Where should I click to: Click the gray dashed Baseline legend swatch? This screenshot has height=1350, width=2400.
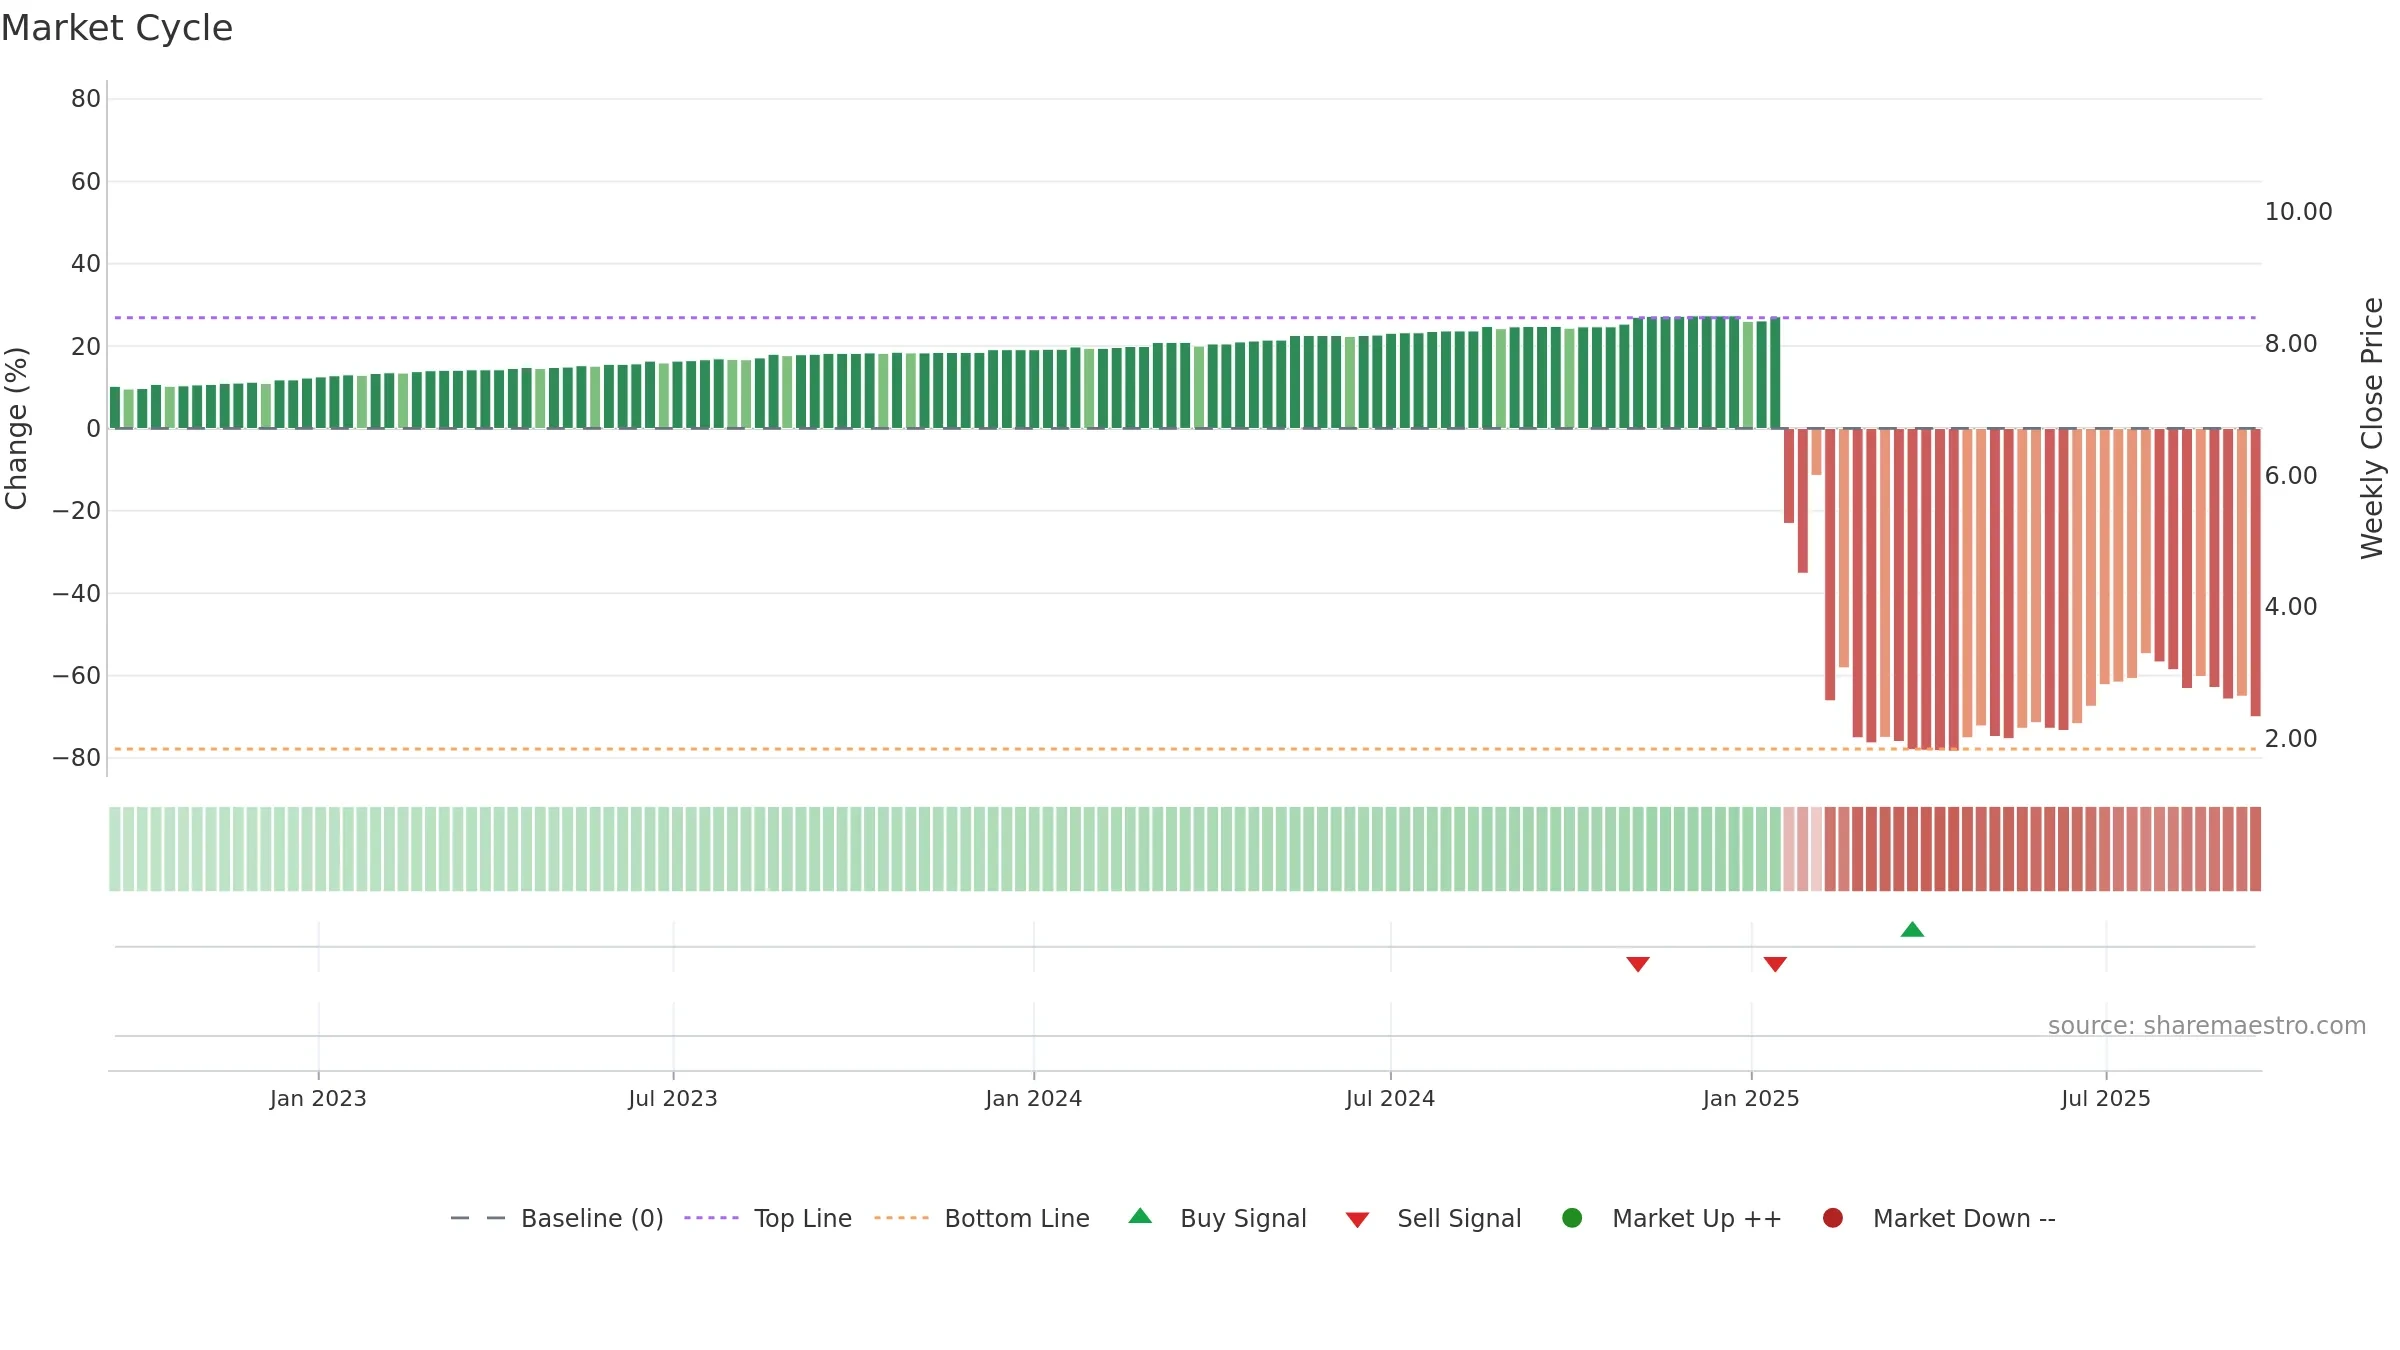(478, 1218)
